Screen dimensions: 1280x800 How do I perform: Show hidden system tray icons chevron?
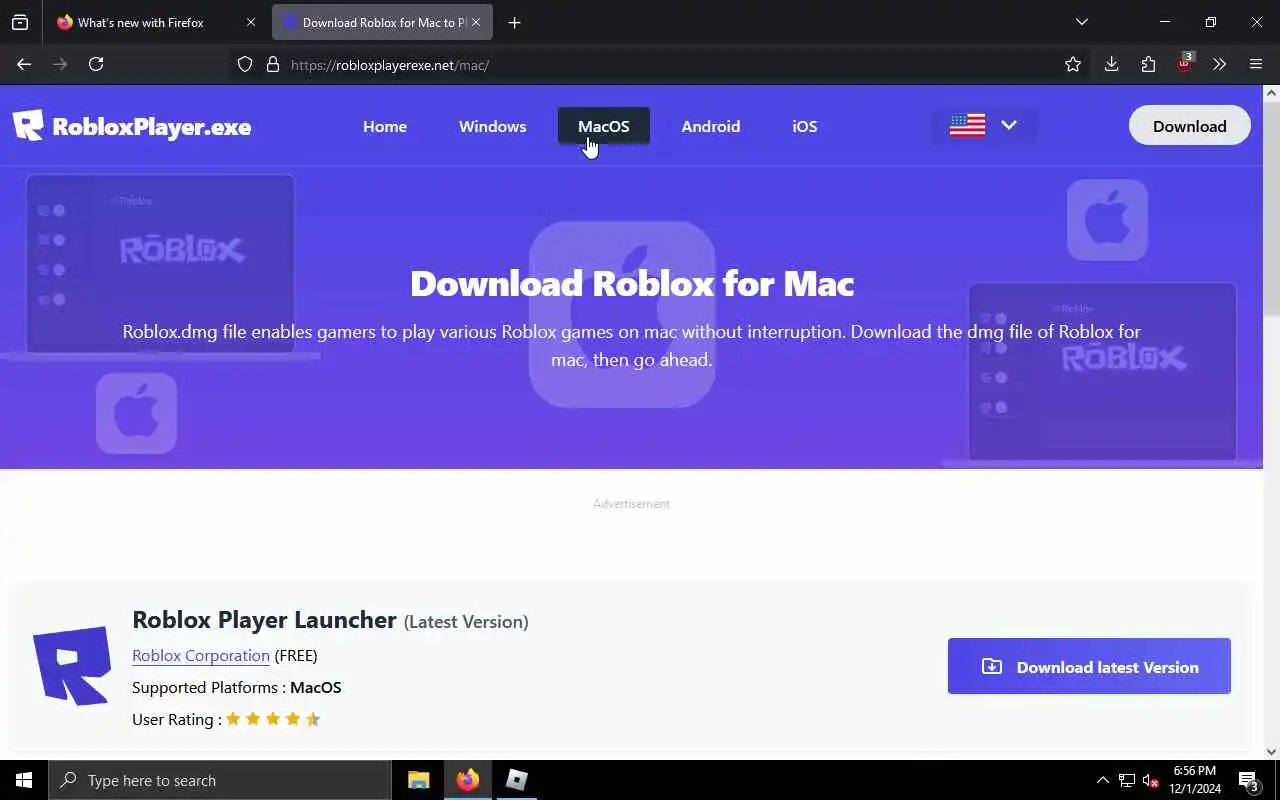1103,780
